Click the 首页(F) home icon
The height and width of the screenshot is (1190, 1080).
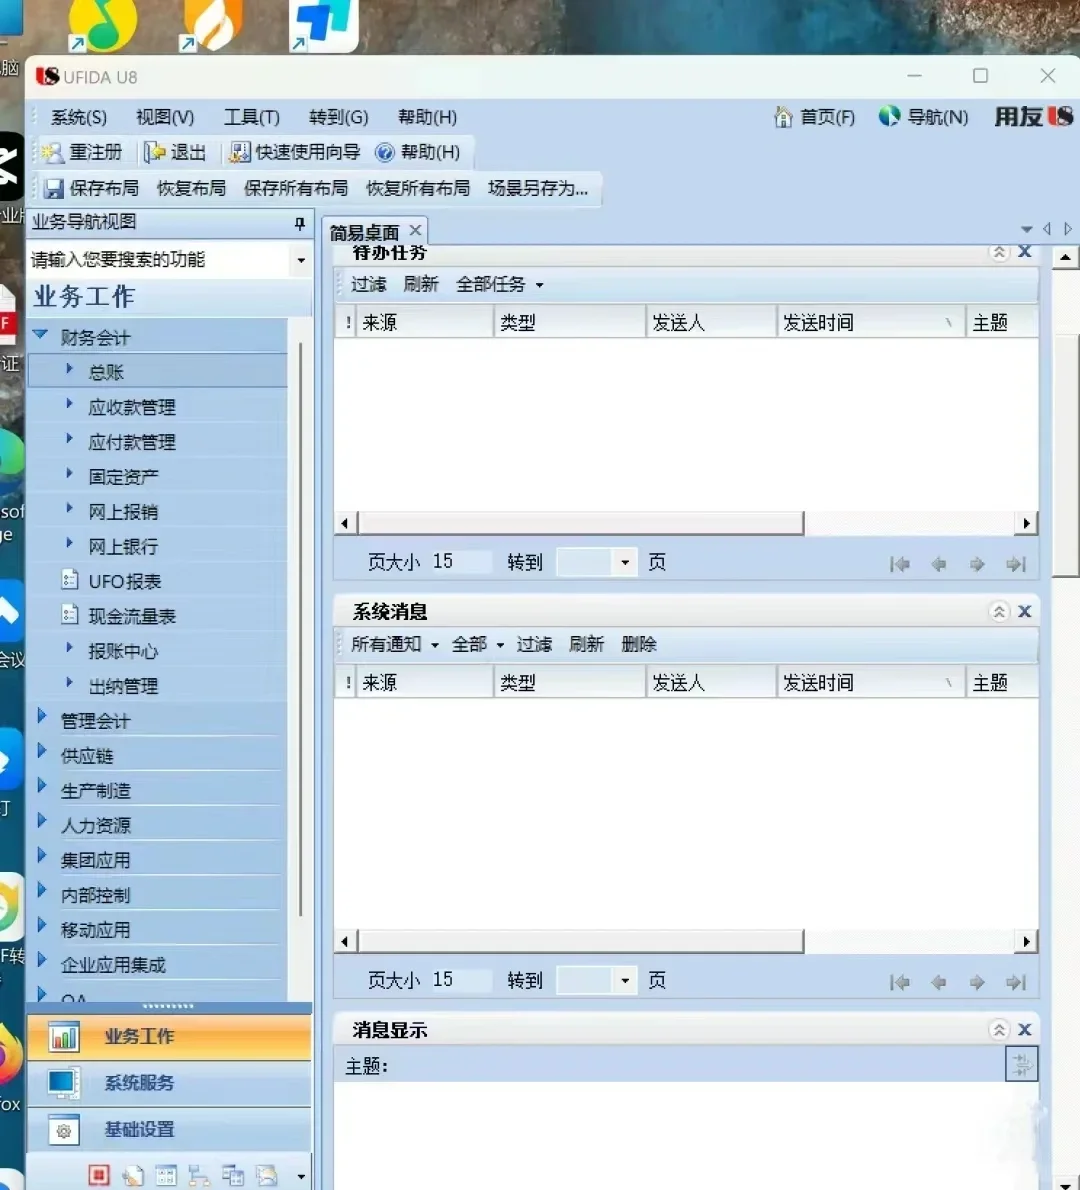tap(783, 117)
